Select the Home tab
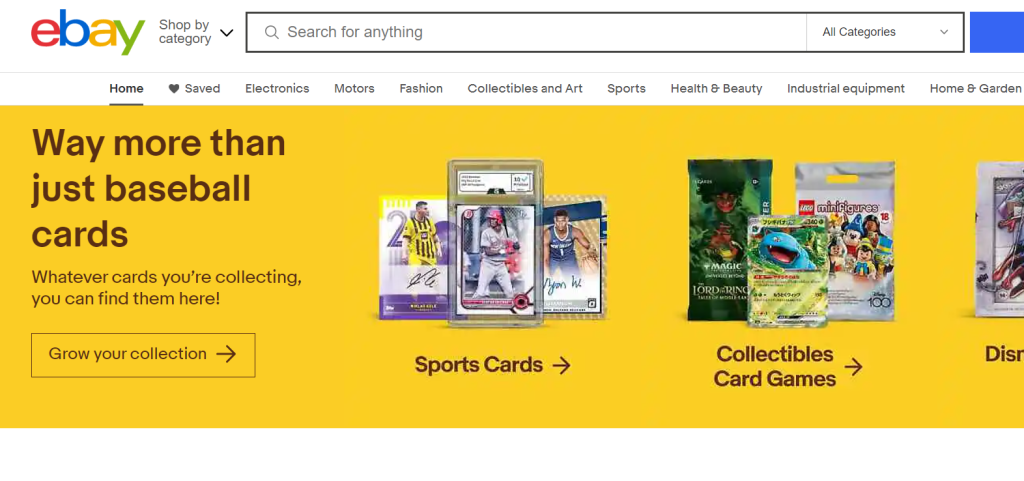1024x481 pixels. (126, 89)
